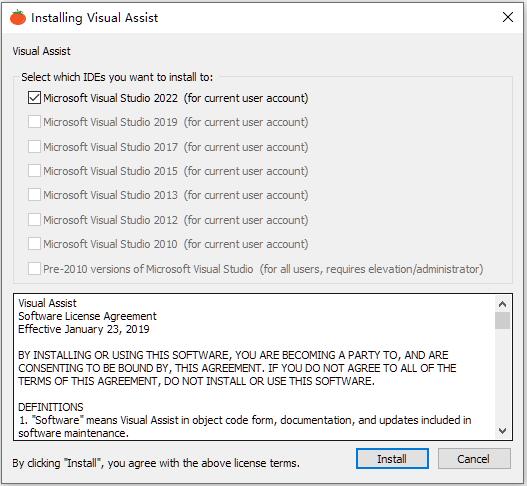Image resolution: width=527 pixels, height=486 pixels.
Task: Close the Installing Visual Assist dialog
Action: coord(508,17)
